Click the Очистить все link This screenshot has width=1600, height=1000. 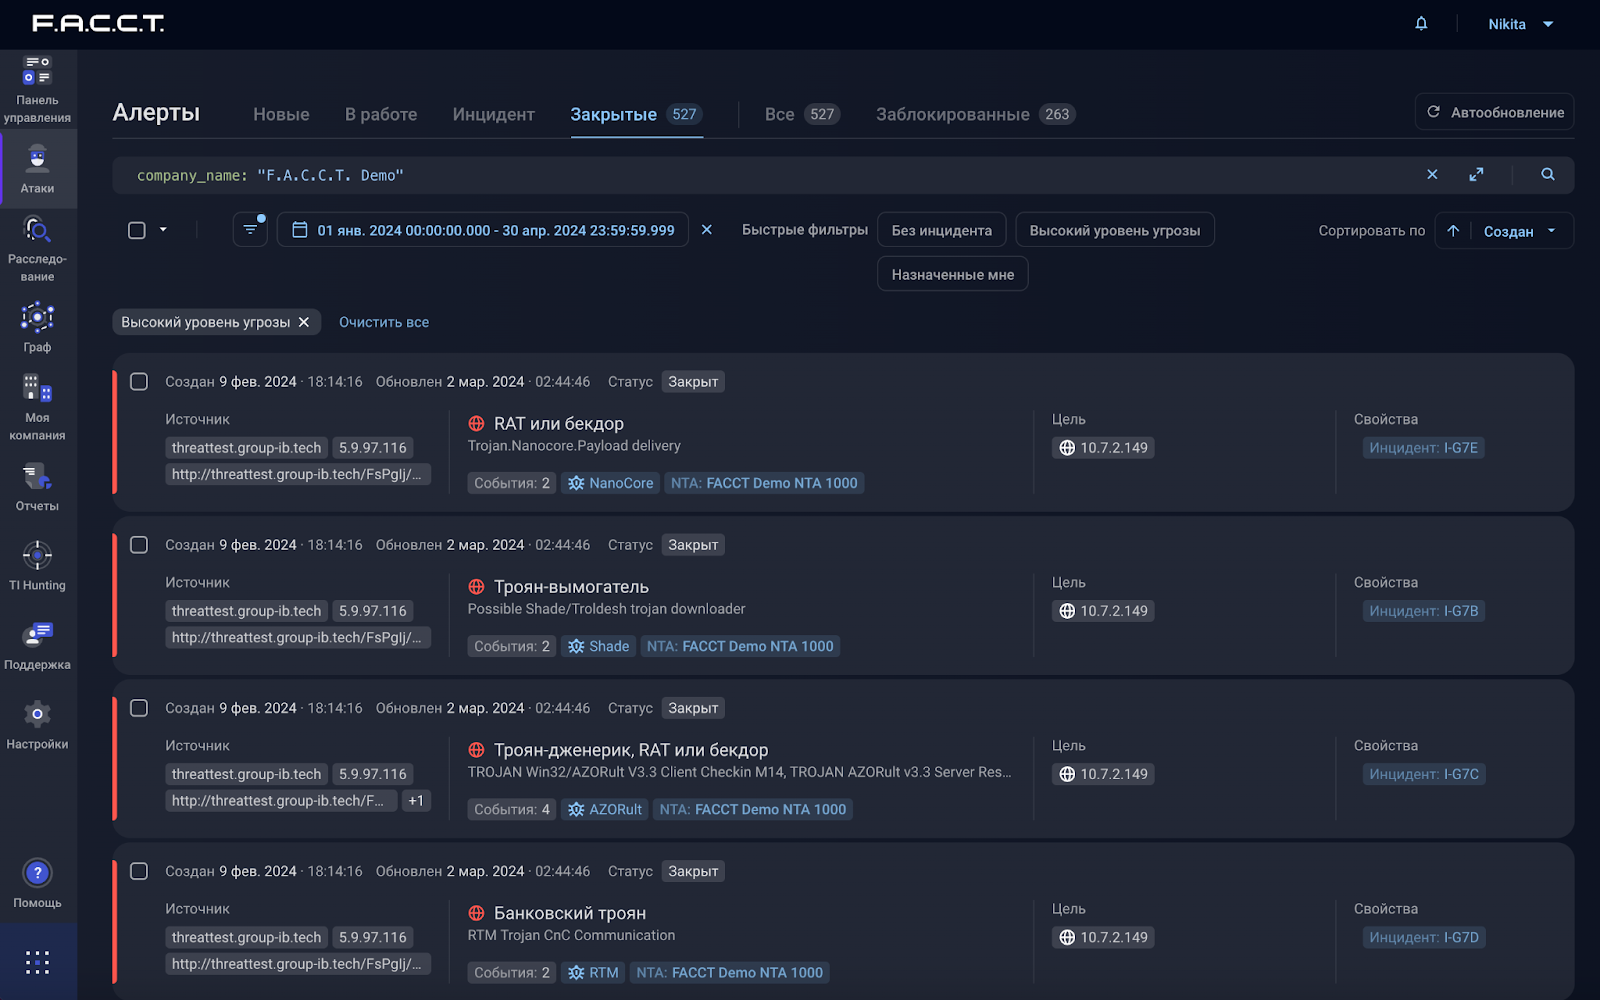click(x=384, y=322)
